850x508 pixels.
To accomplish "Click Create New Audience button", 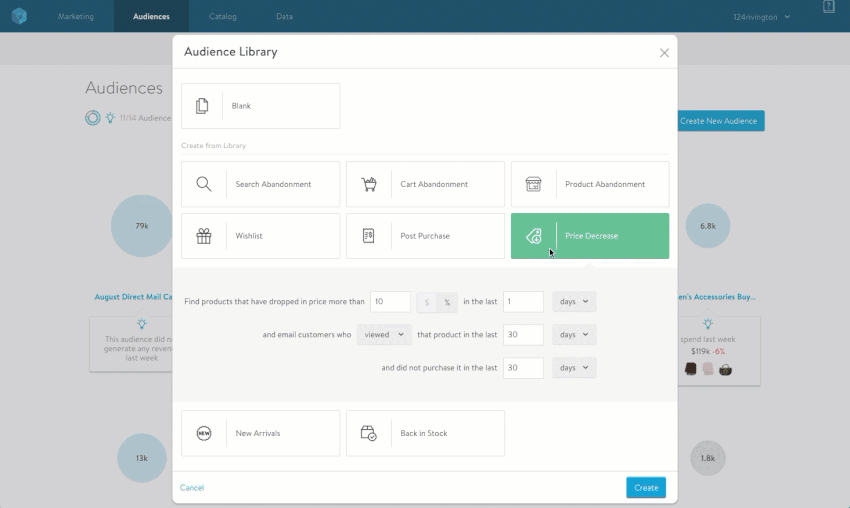I will click(720, 121).
